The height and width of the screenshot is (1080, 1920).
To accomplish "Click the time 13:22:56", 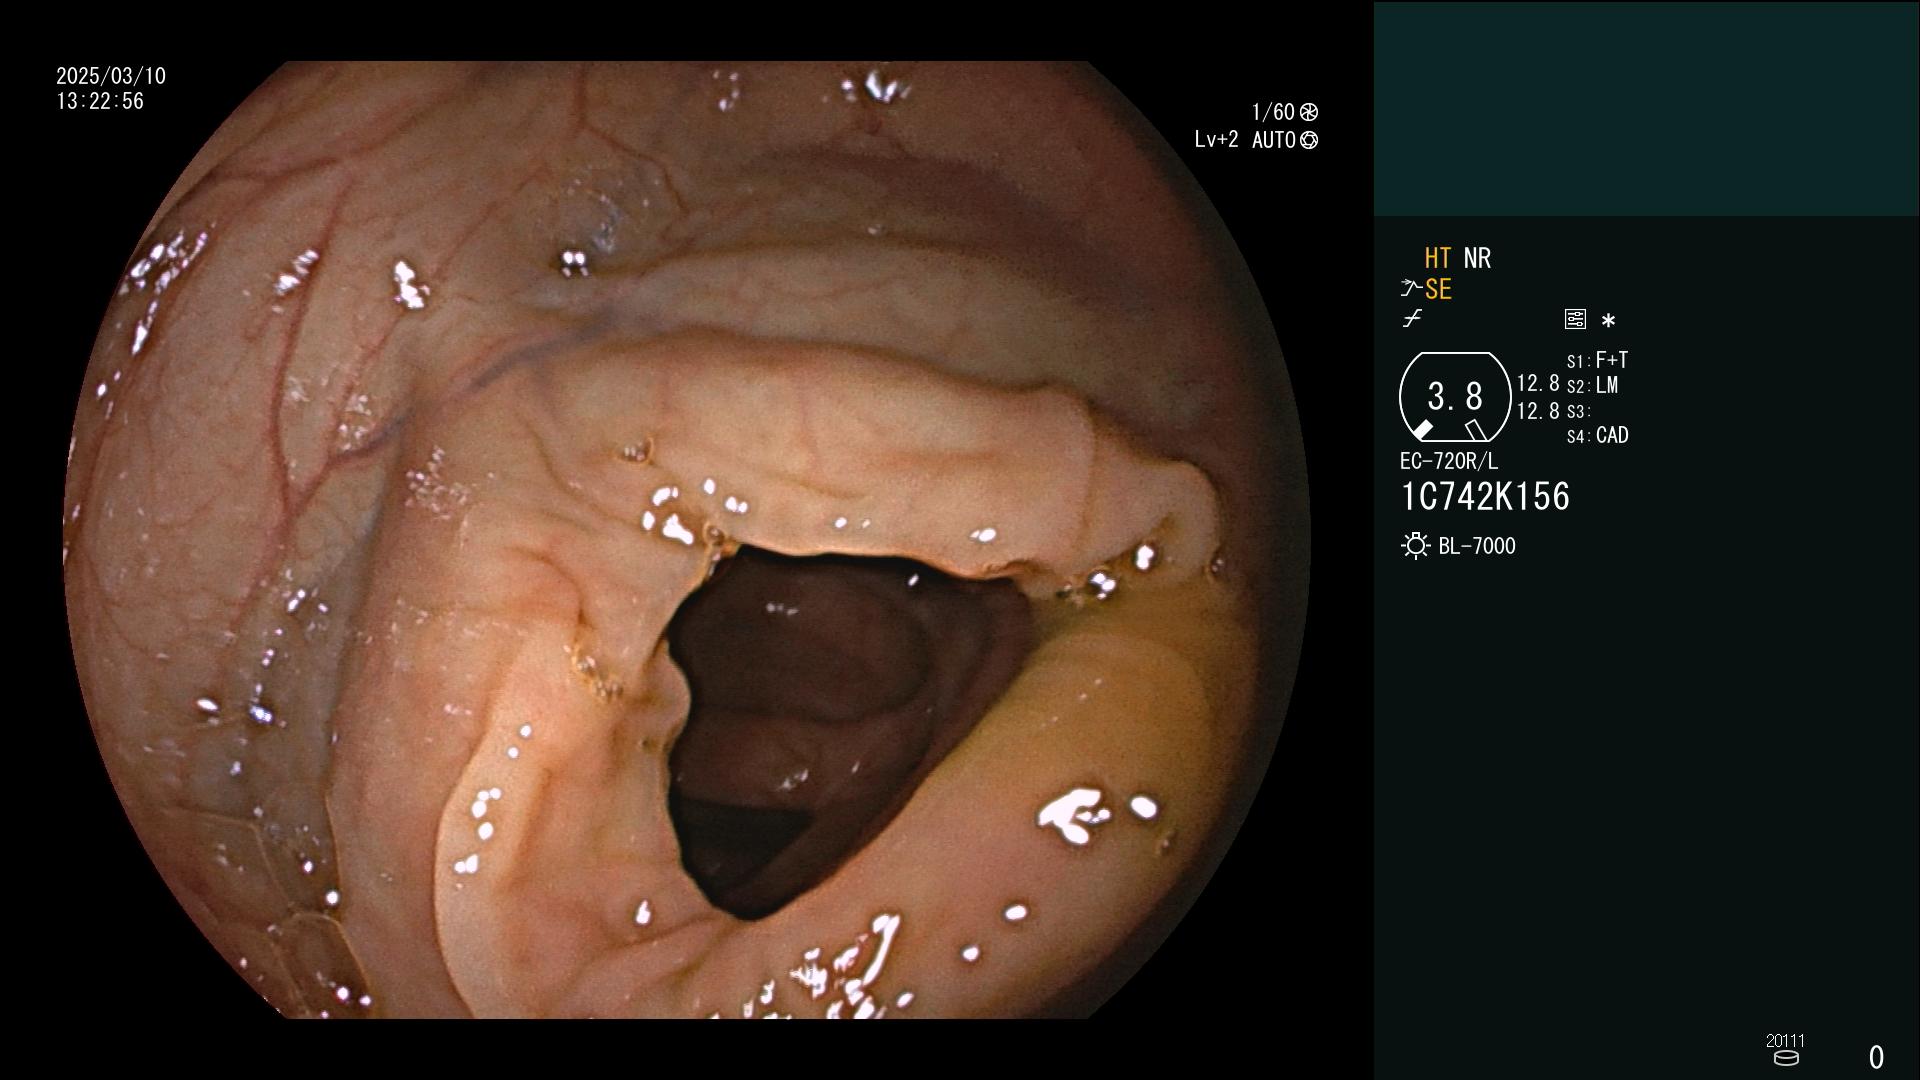I will click(x=100, y=101).
